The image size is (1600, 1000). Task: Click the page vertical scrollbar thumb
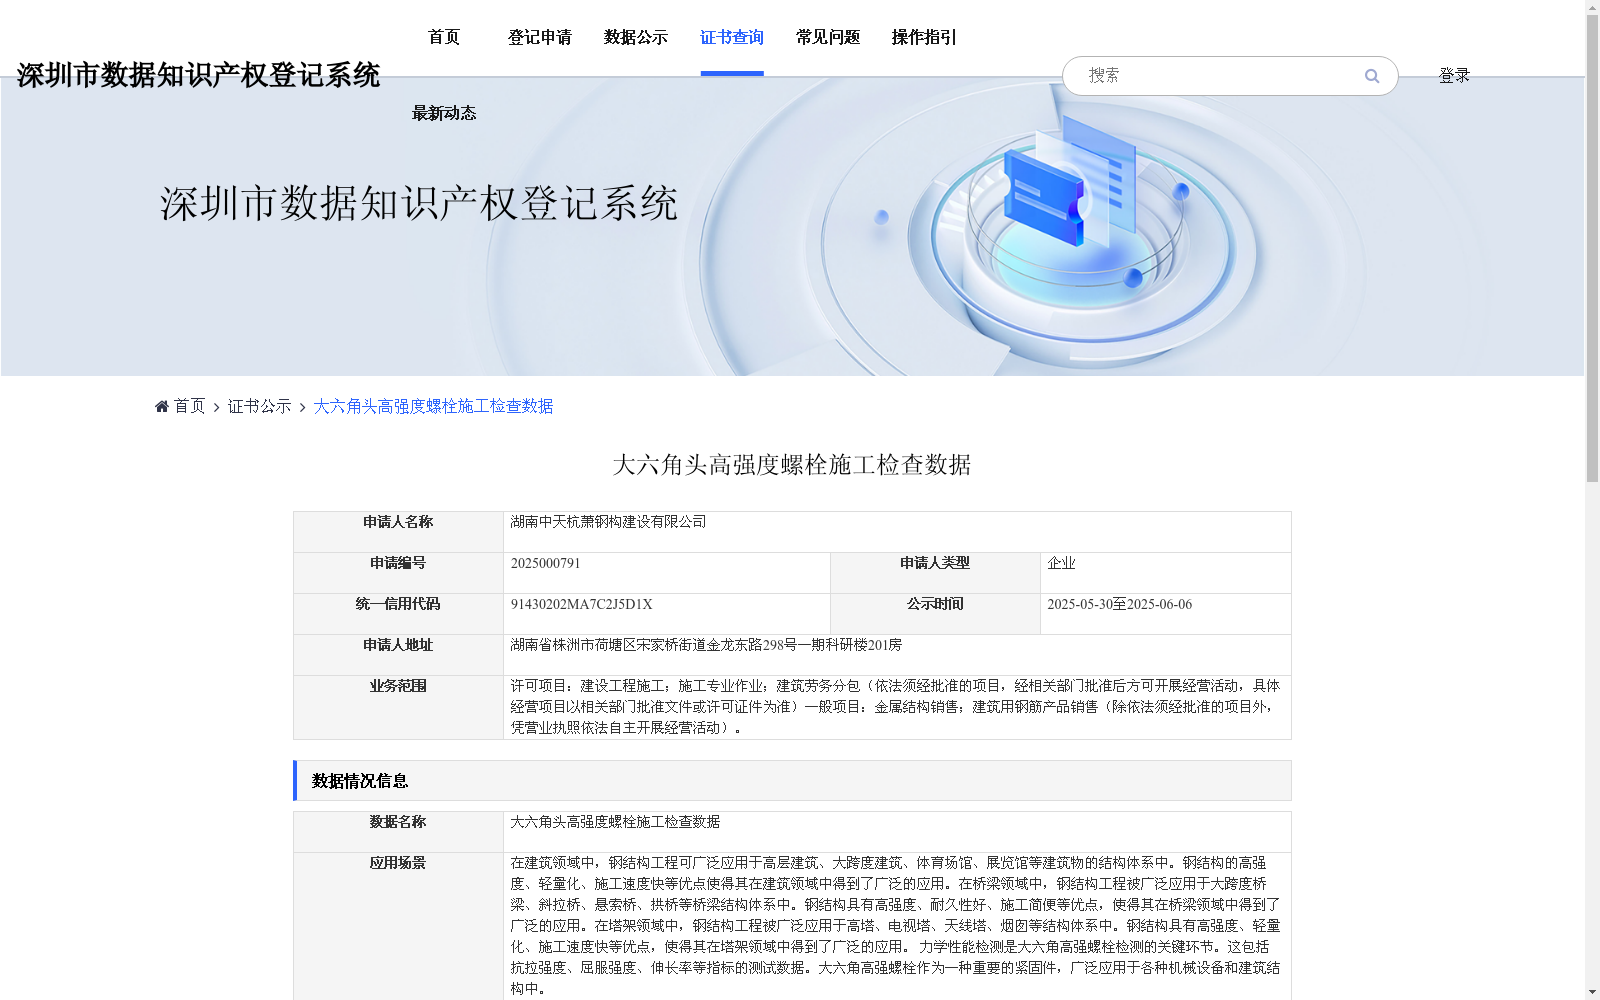pyautogui.click(x=1592, y=248)
